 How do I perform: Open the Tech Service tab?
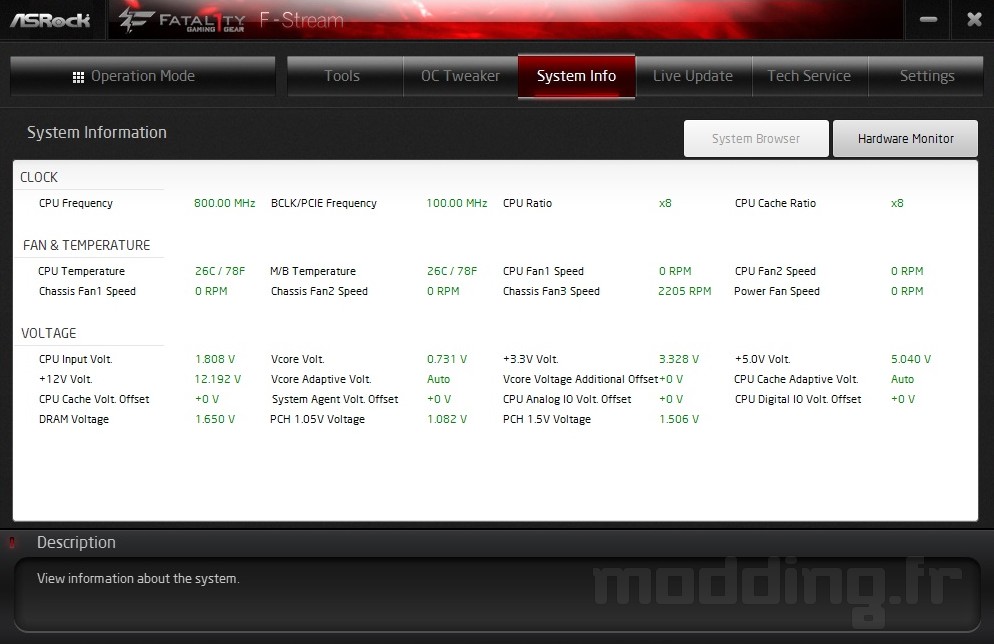(810, 76)
